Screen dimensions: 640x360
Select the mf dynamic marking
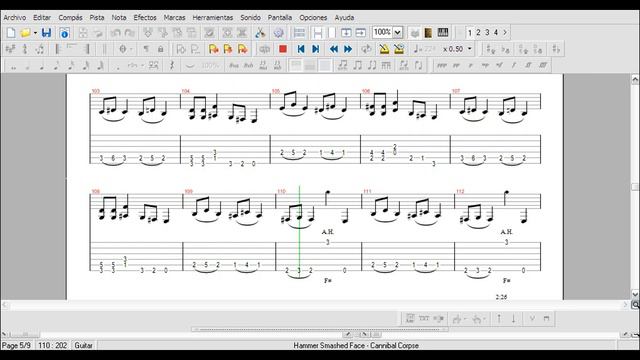click(x=500, y=65)
